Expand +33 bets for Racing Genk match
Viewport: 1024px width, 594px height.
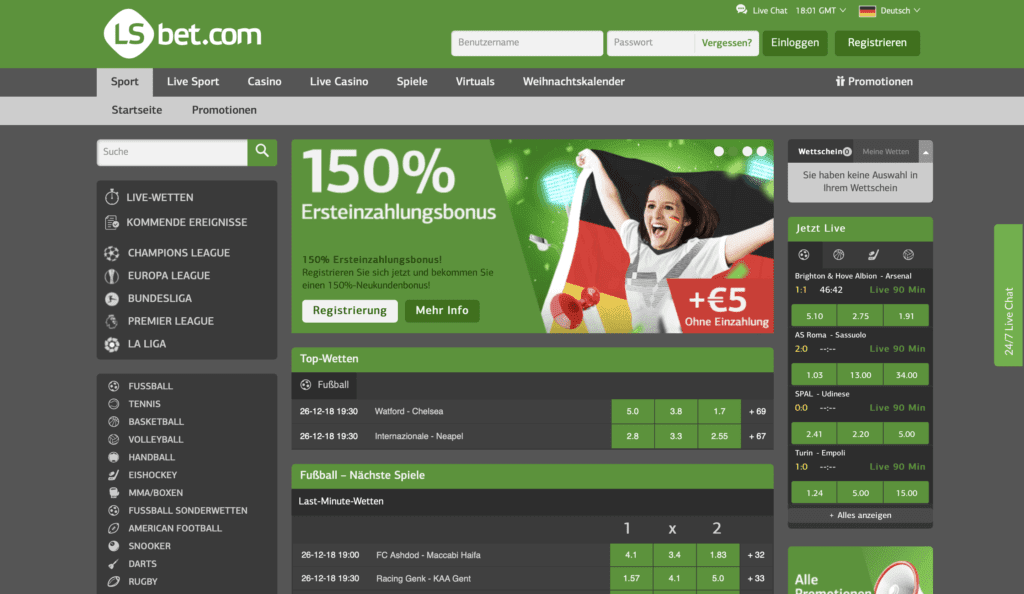pos(756,578)
